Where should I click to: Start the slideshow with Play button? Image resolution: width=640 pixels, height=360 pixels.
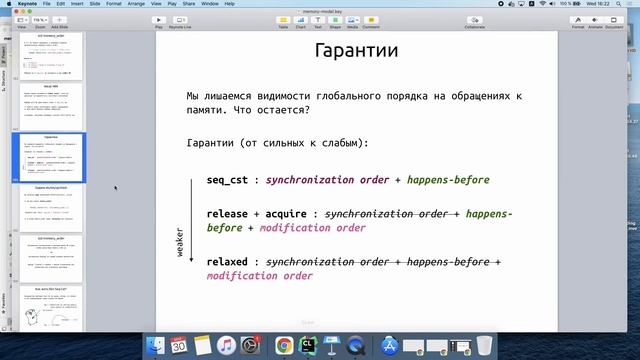[159, 20]
